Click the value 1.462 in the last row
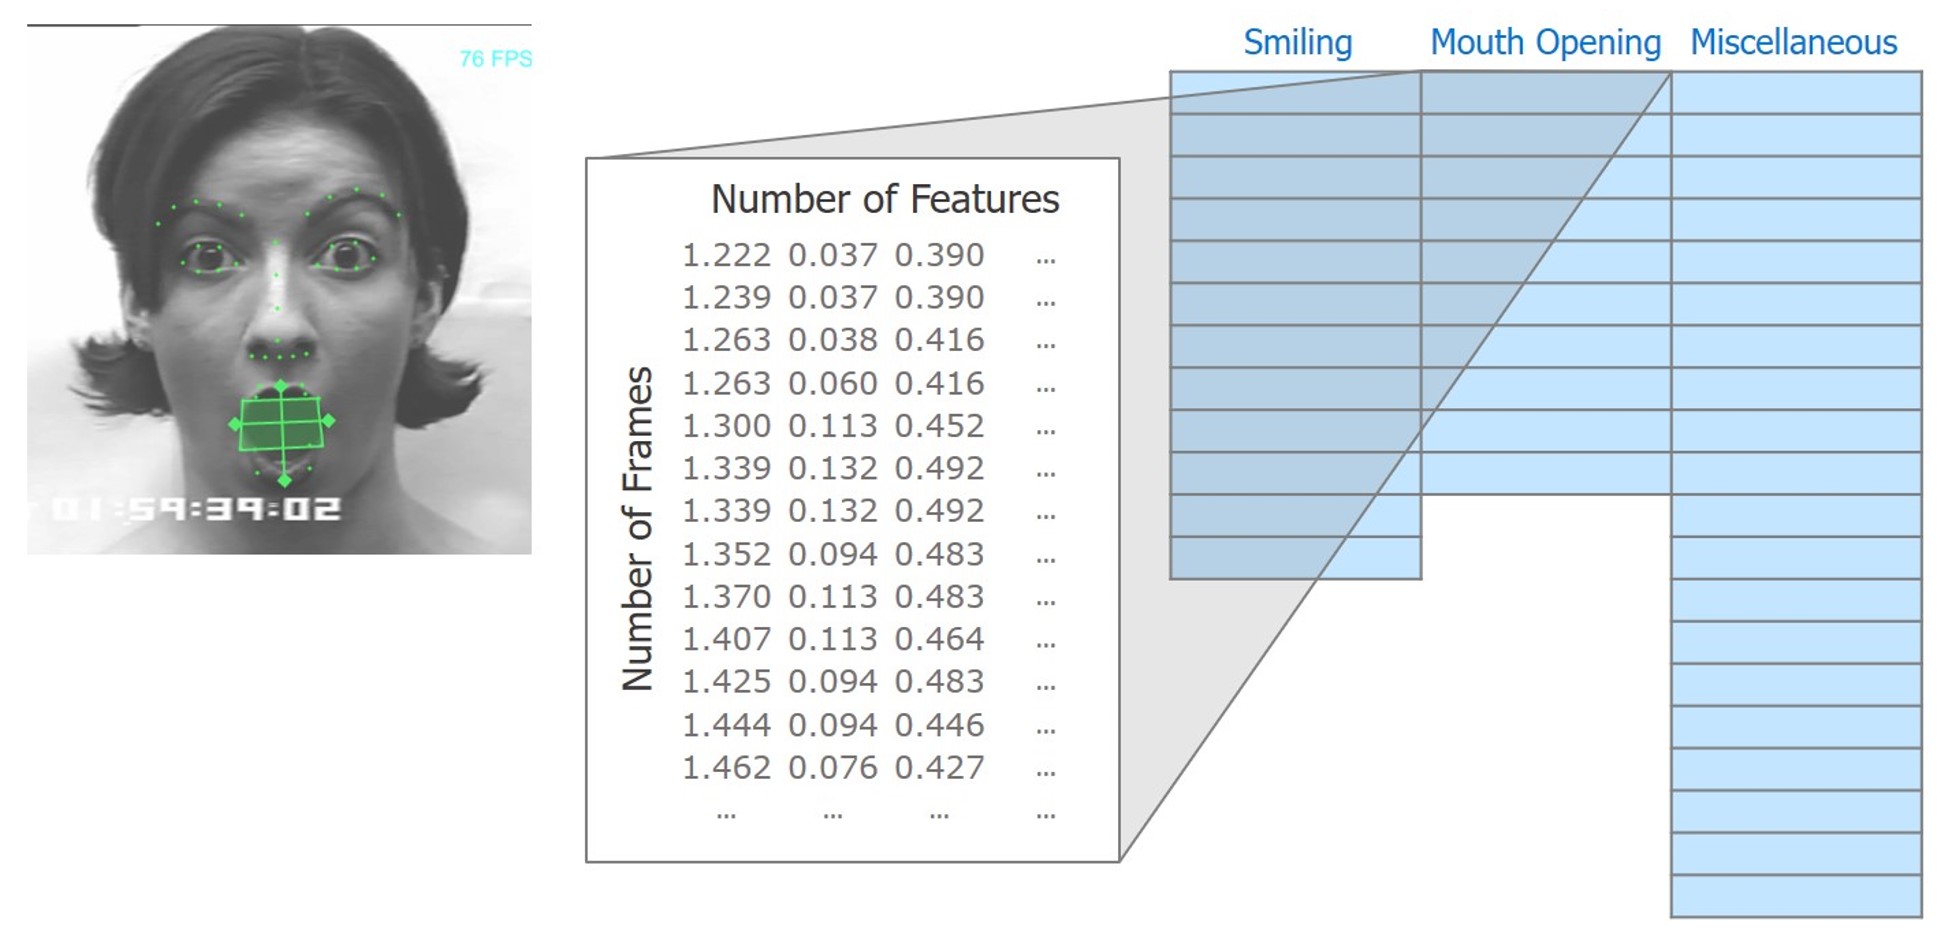 pos(726,768)
